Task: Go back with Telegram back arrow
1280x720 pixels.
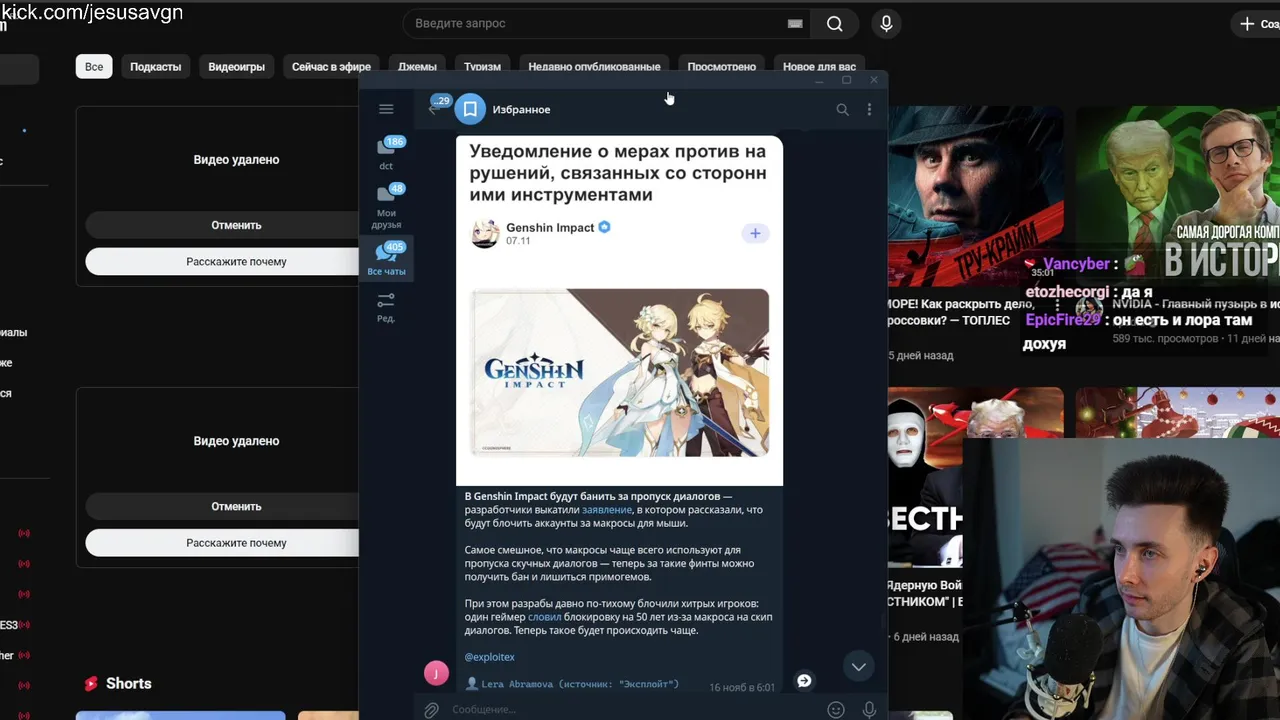Action: pos(433,109)
